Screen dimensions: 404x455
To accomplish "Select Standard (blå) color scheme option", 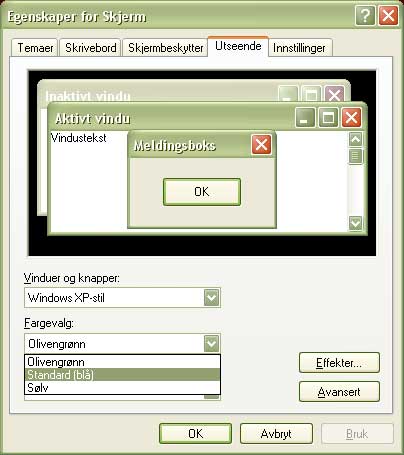I will pos(122,375).
